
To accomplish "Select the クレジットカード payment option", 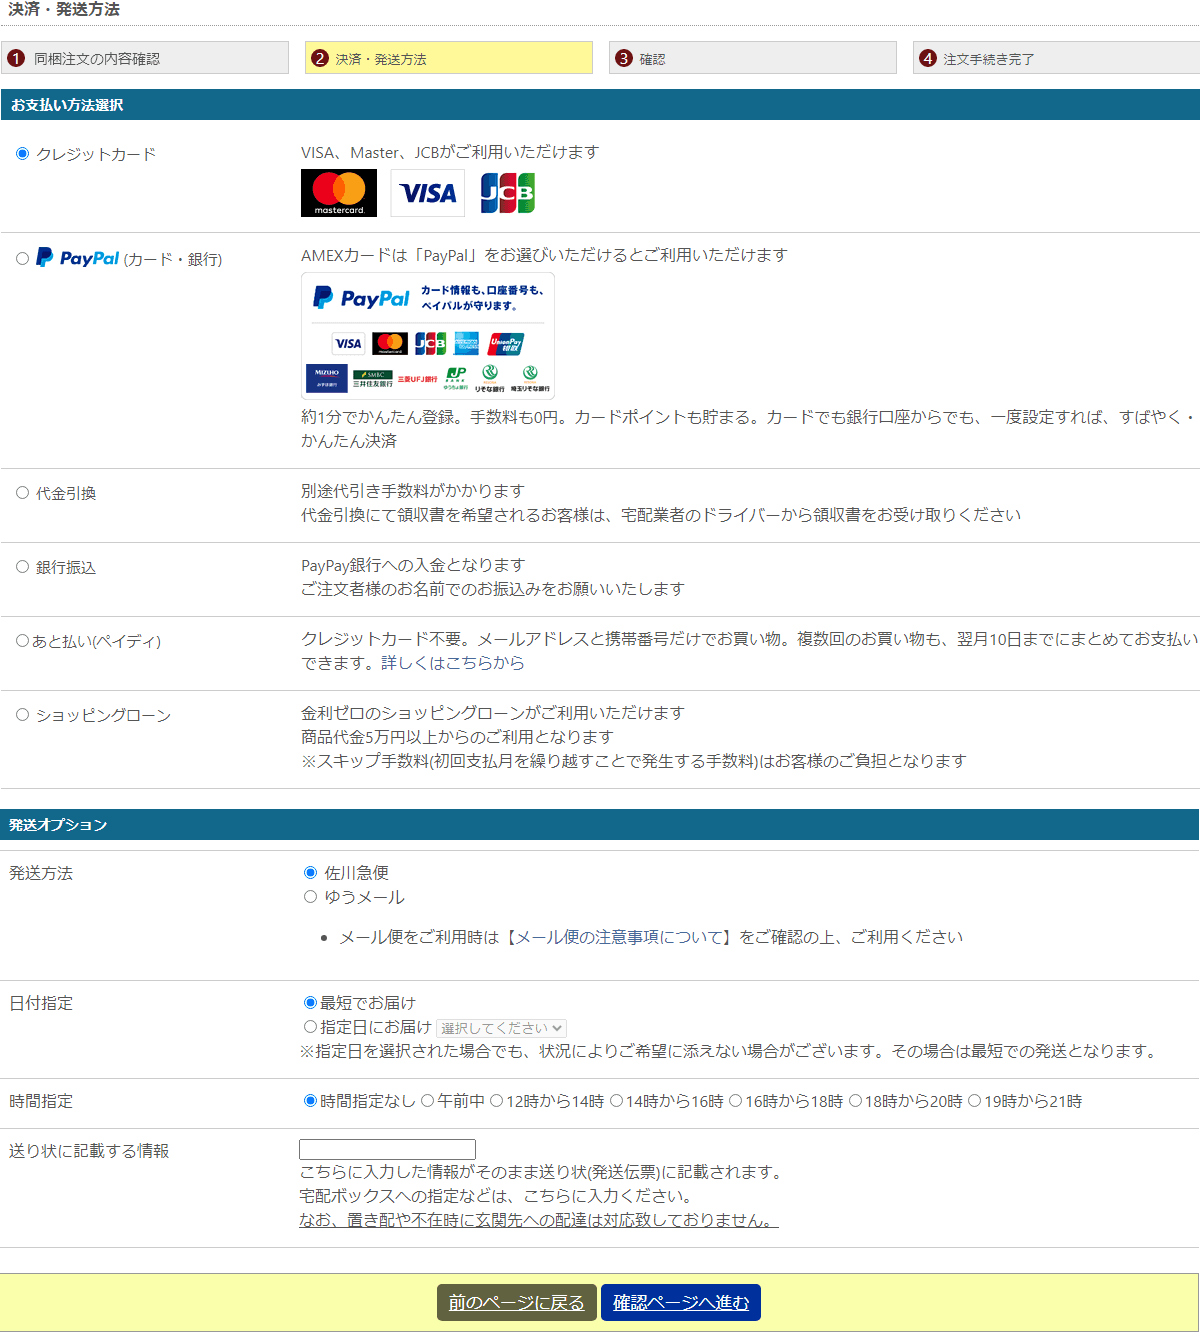I will pyautogui.click(x=22, y=154).
